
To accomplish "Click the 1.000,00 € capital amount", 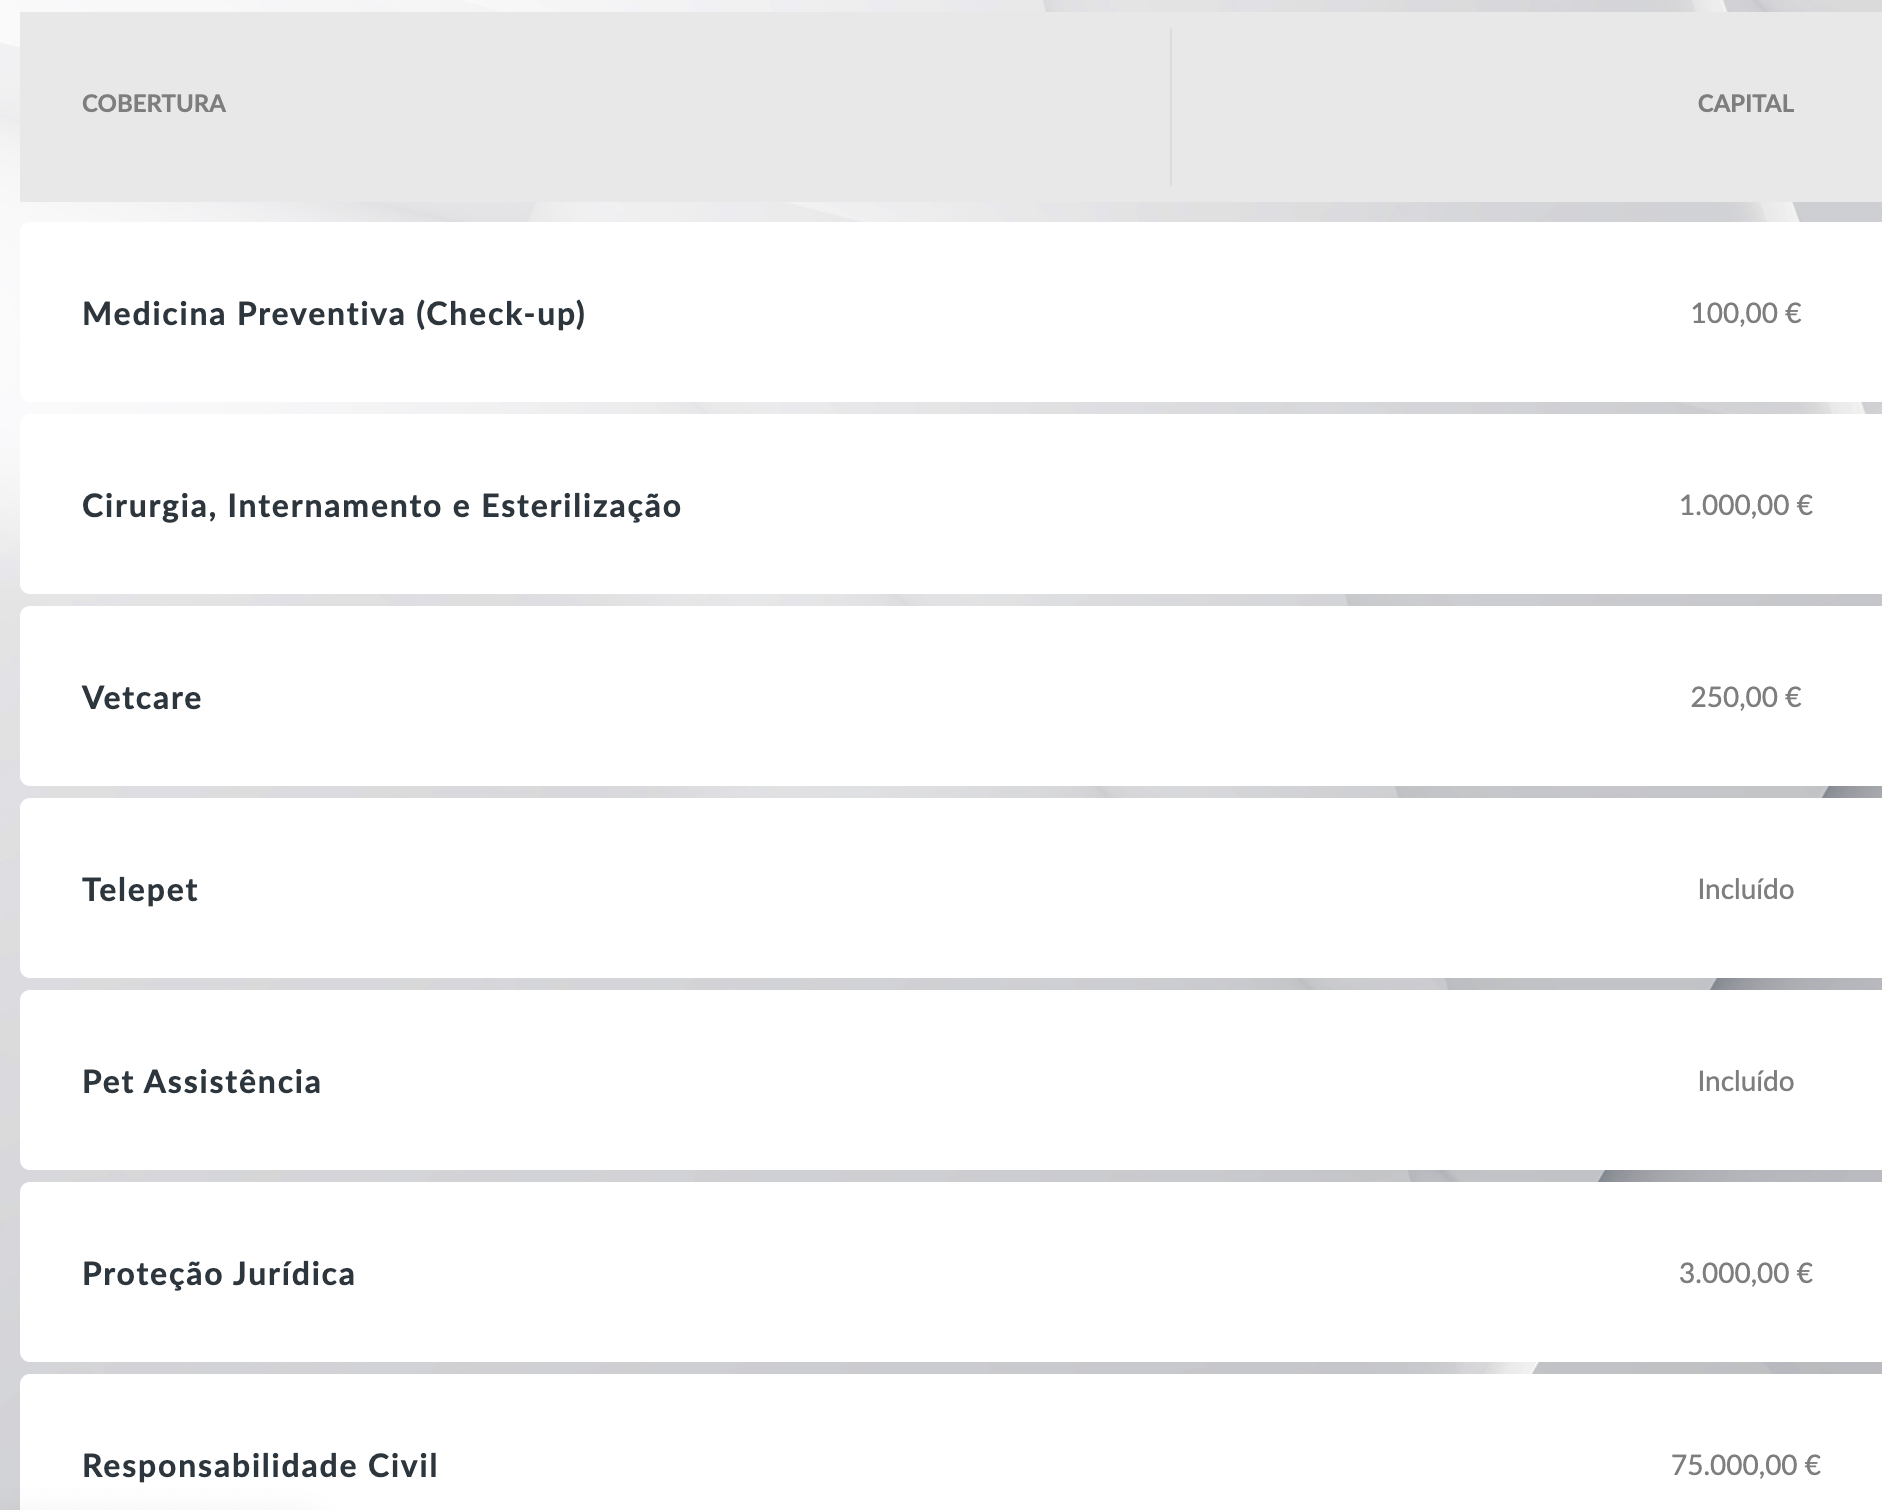I will tap(1745, 506).
